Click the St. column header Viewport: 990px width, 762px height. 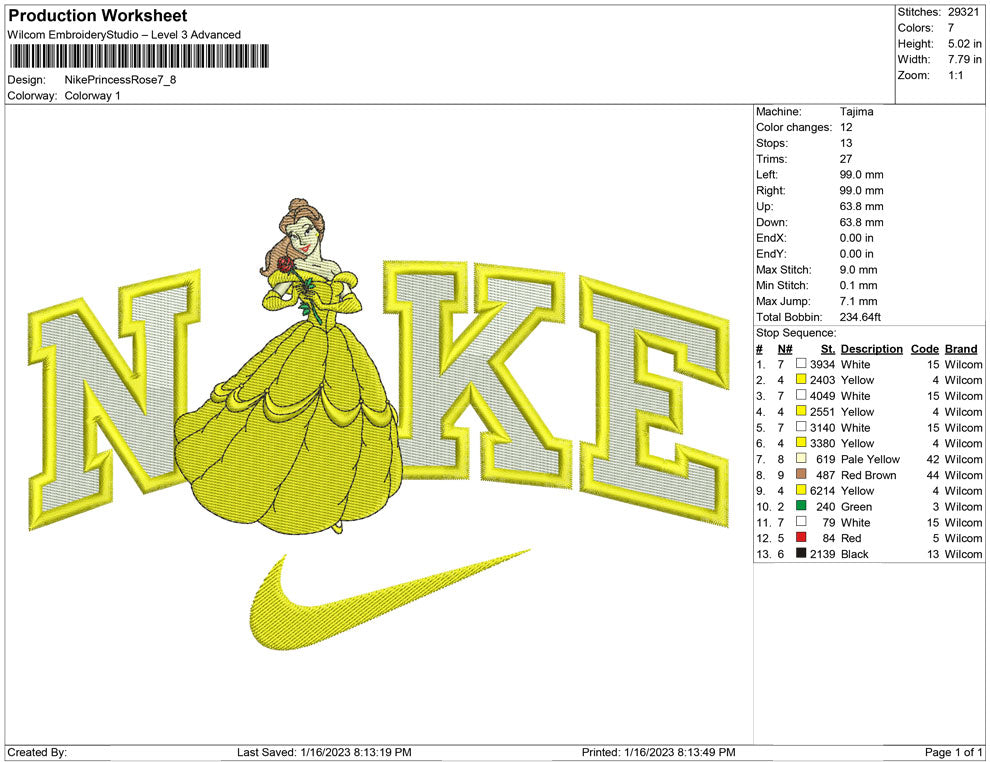828,348
